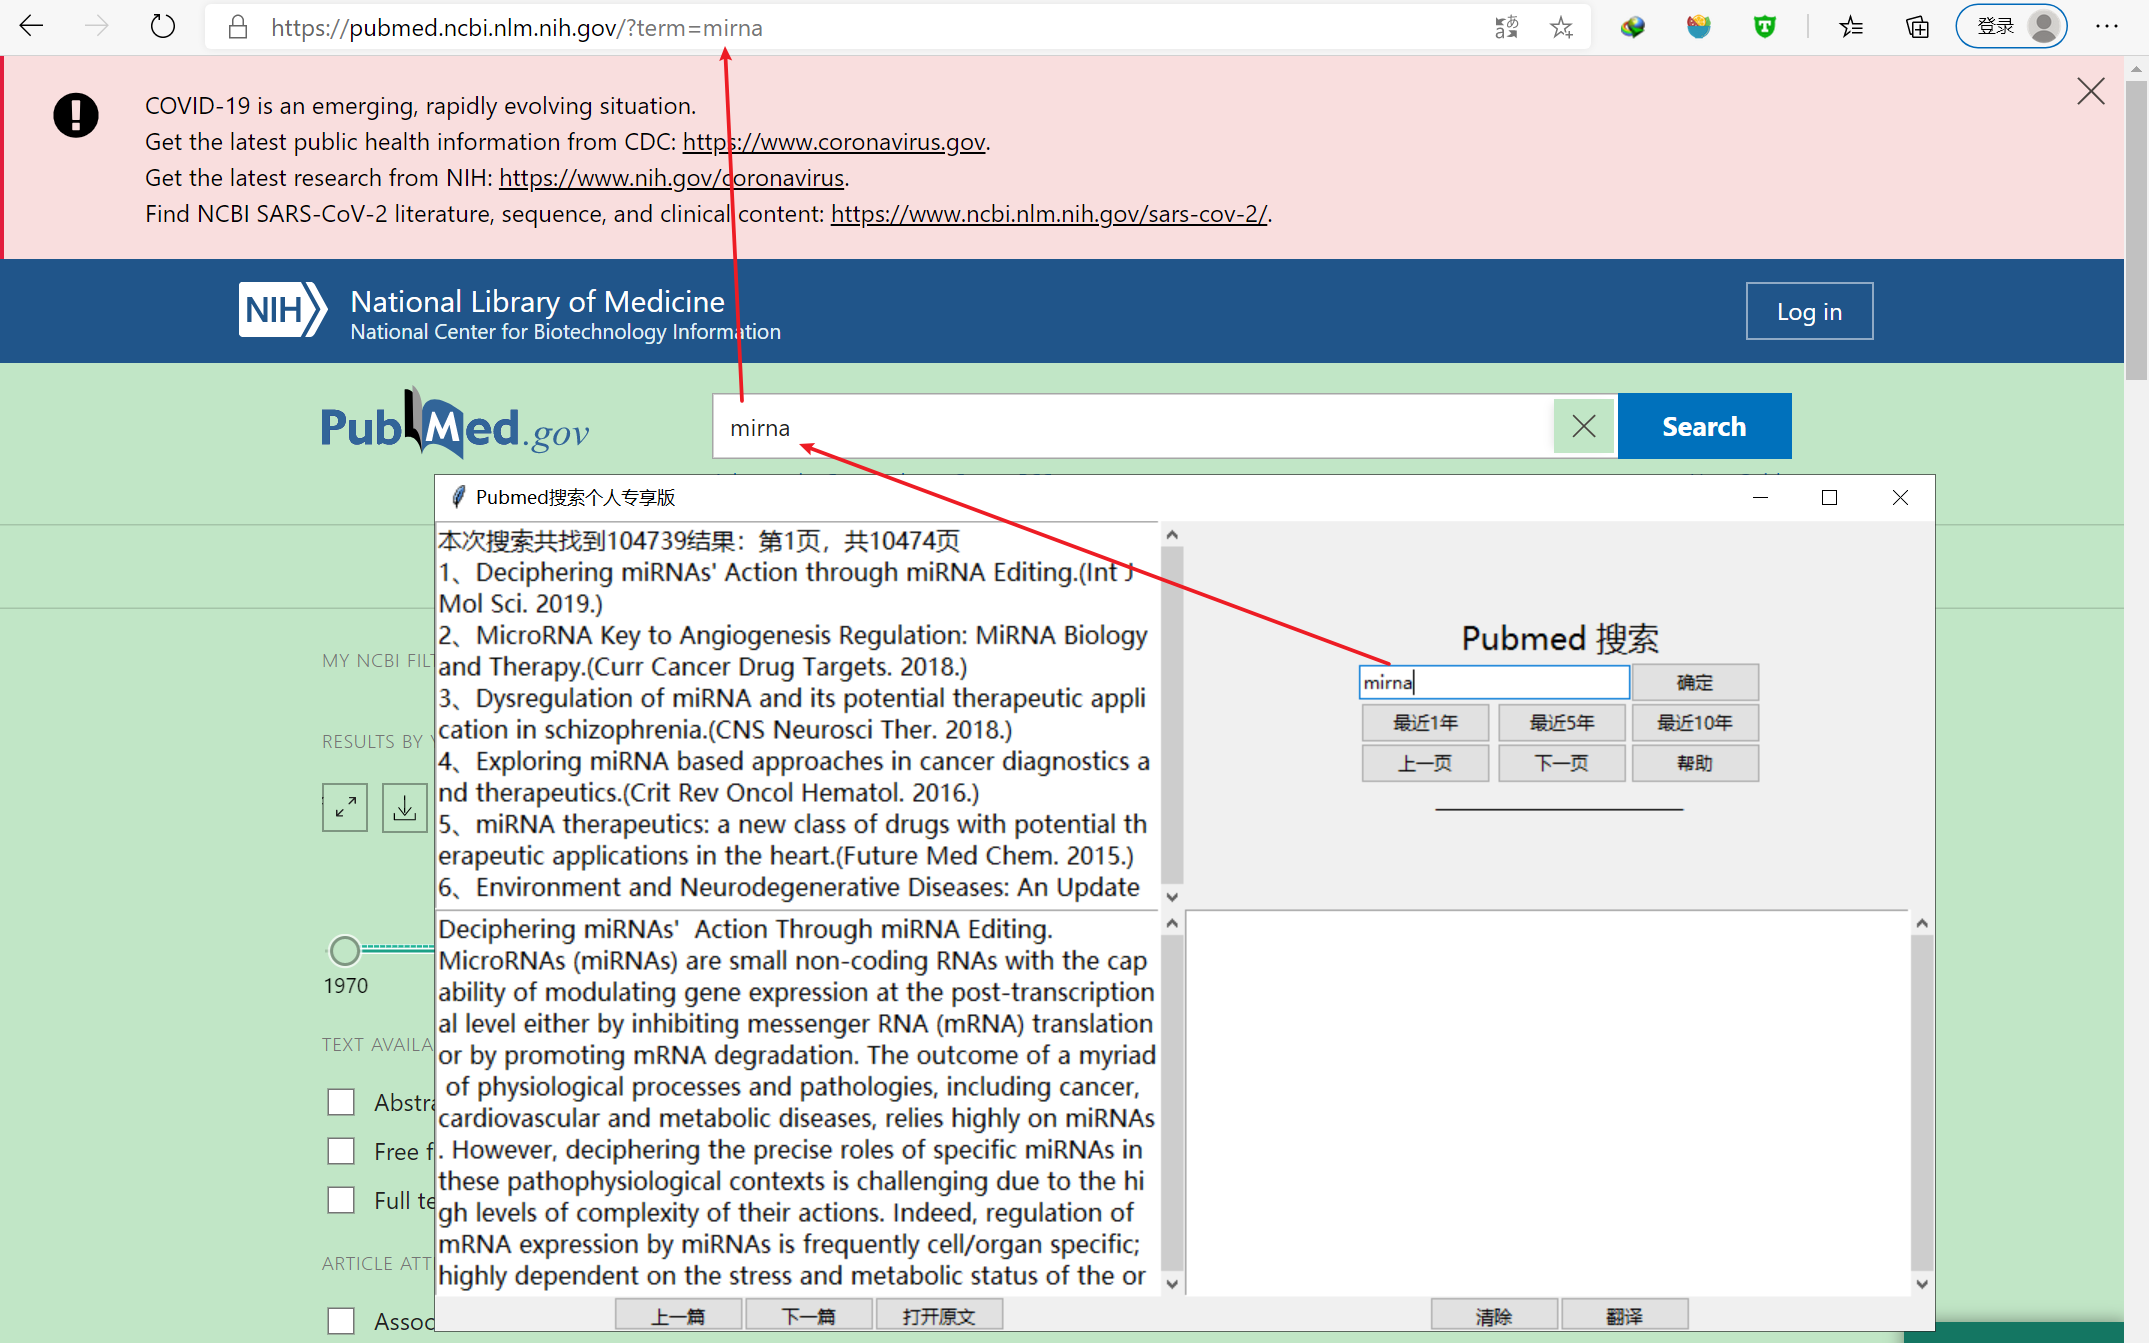Tick the Associated data checkbox
2149x1343 pixels.
[341, 1320]
